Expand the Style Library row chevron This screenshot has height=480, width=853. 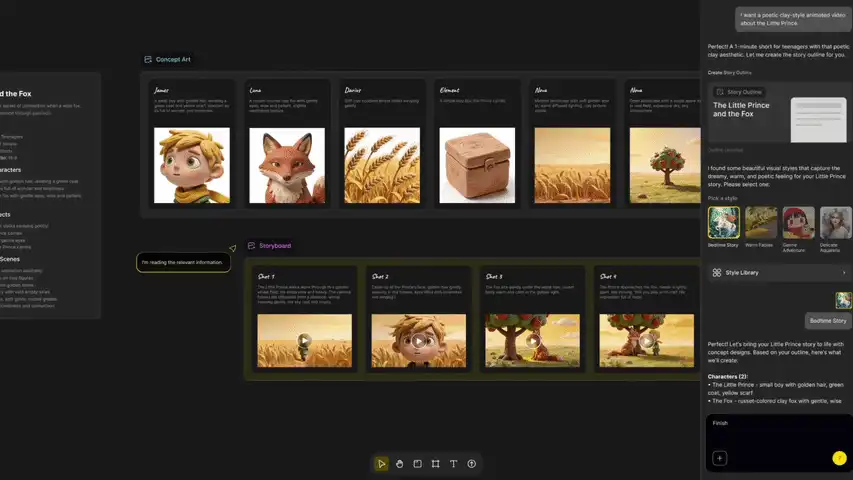click(844, 273)
